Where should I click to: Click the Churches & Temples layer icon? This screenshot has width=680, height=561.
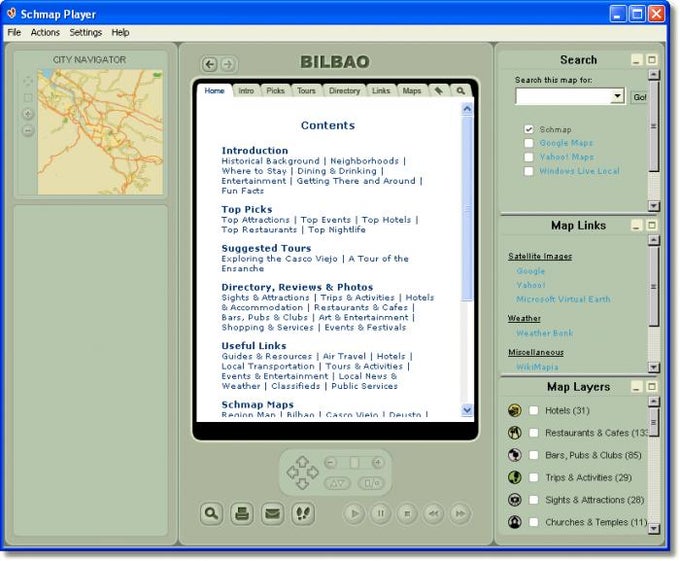pos(514,522)
